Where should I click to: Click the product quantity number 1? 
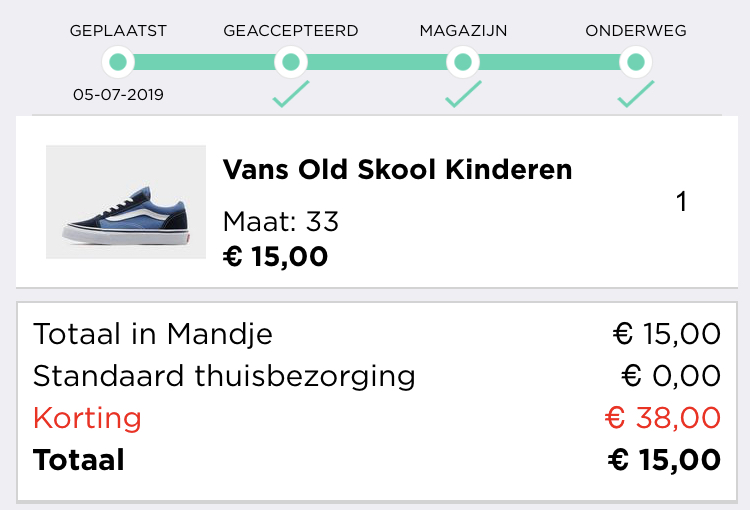coord(682,202)
